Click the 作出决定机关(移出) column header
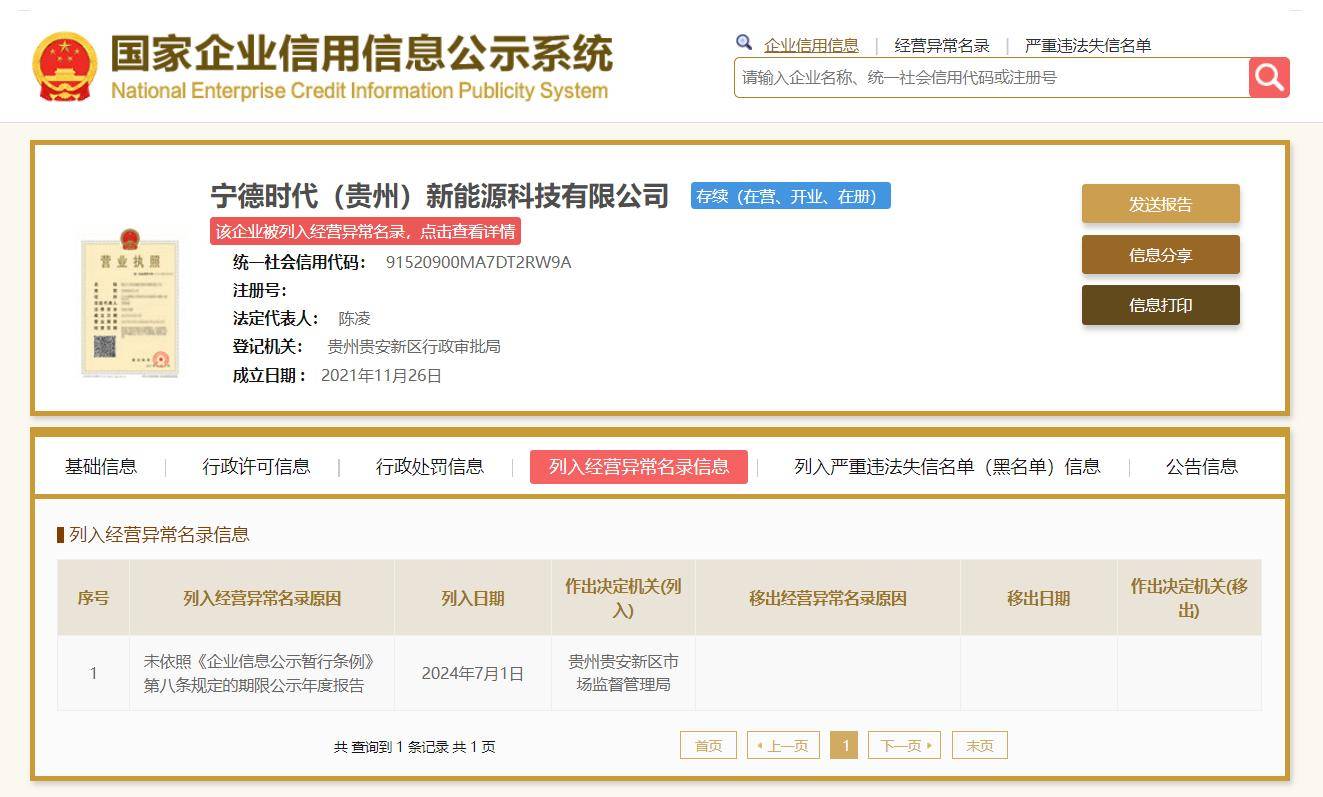The width and height of the screenshot is (1323, 797). [x=1189, y=598]
